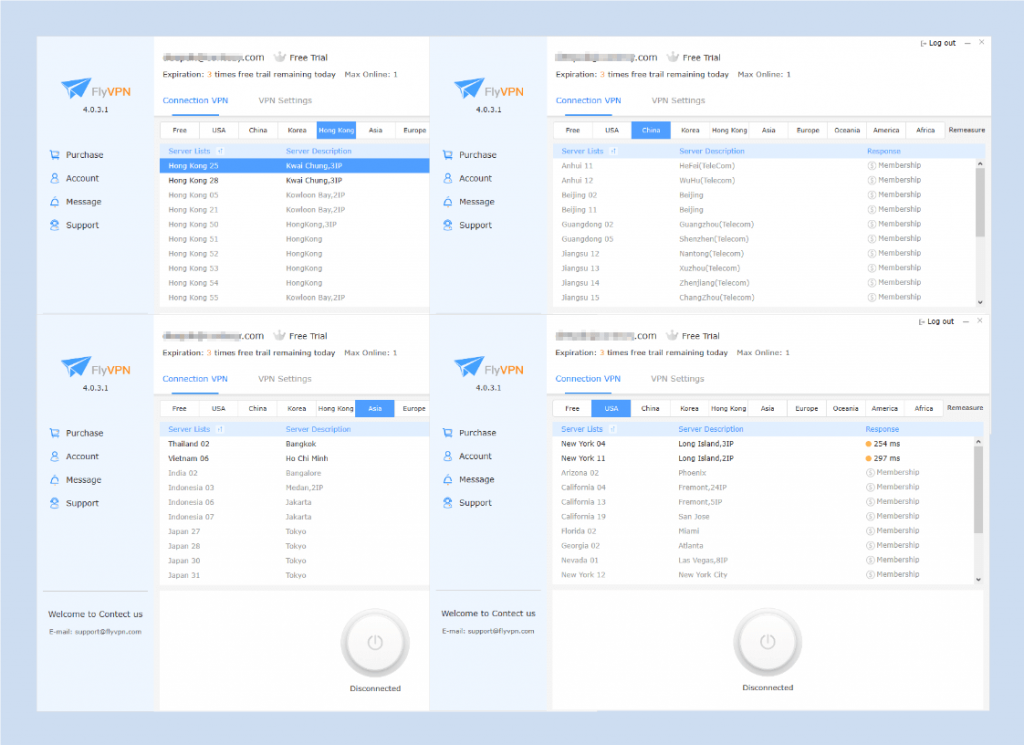
Task: Select the Vietnam 06 Ho Chi Minh server
Action: click(x=295, y=458)
